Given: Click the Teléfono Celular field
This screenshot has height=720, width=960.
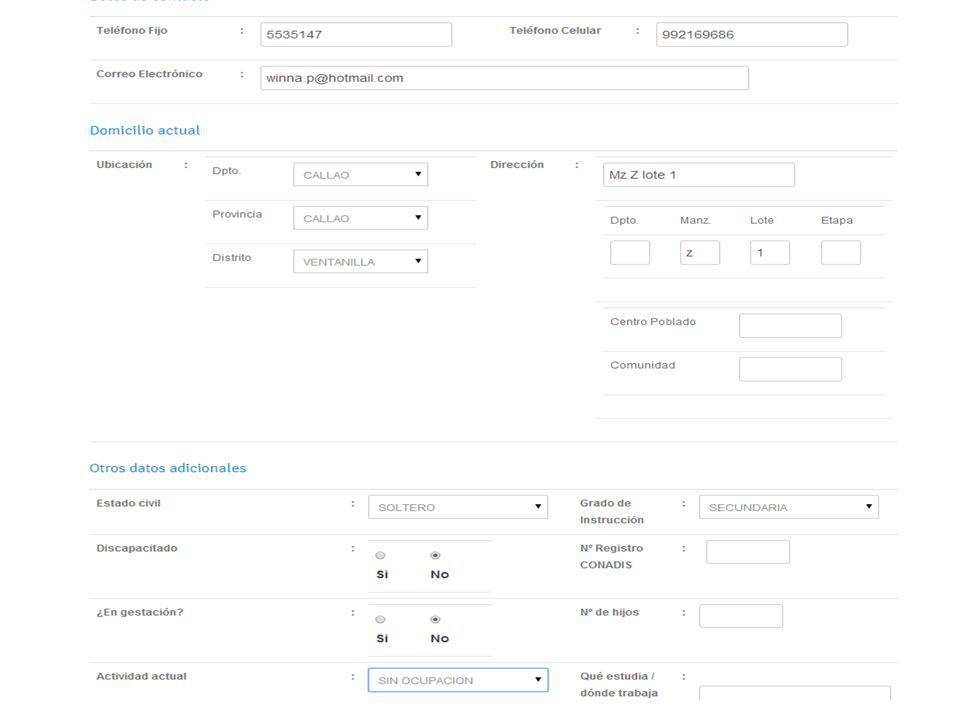Looking at the screenshot, I should pos(752,34).
